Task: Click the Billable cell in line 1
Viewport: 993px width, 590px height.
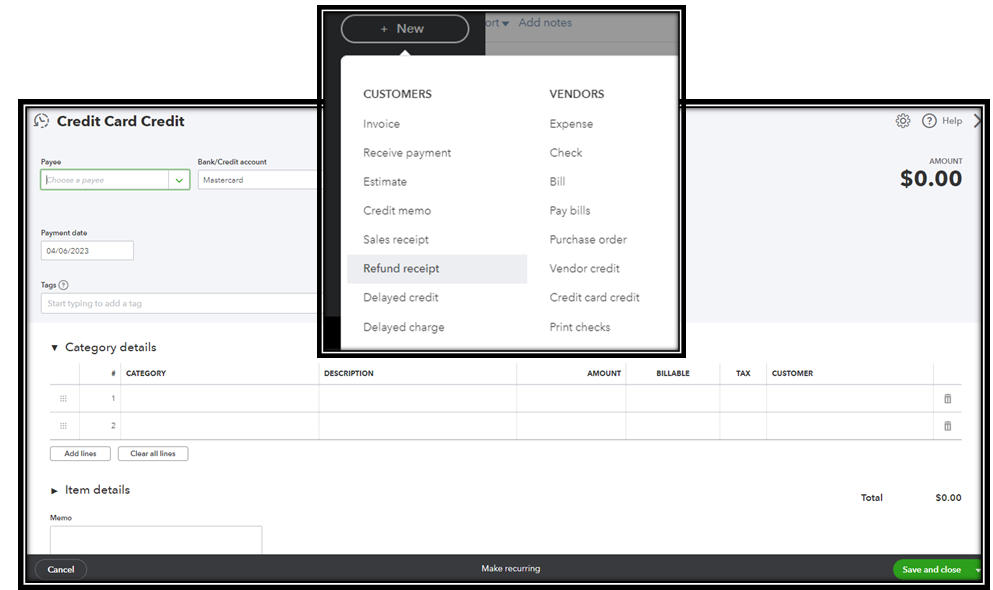Action: (673, 399)
